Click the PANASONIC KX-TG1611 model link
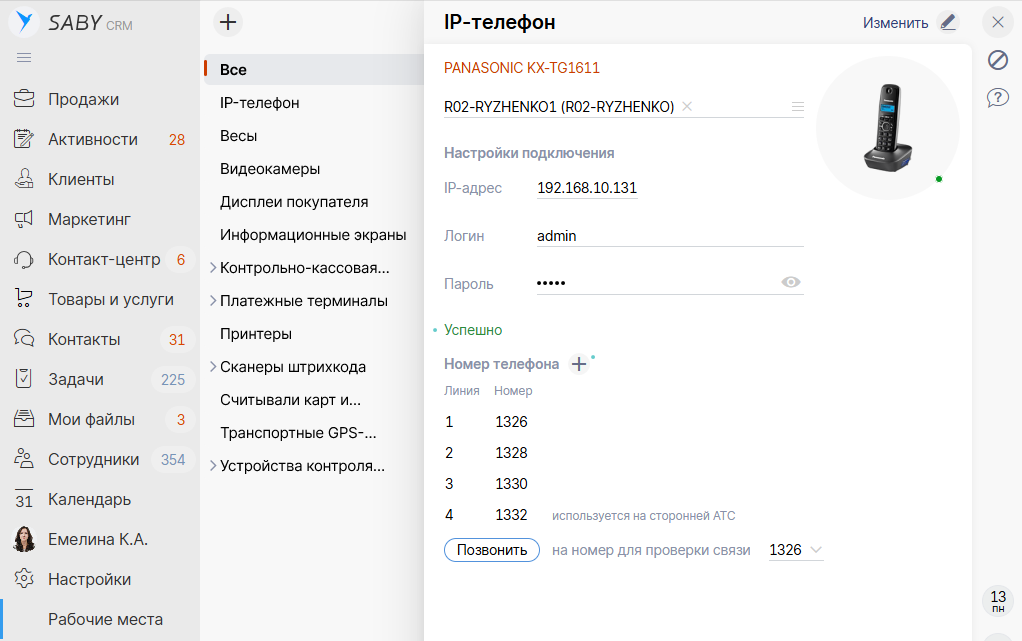The height and width of the screenshot is (641, 1022). pyautogui.click(x=521, y=68)
